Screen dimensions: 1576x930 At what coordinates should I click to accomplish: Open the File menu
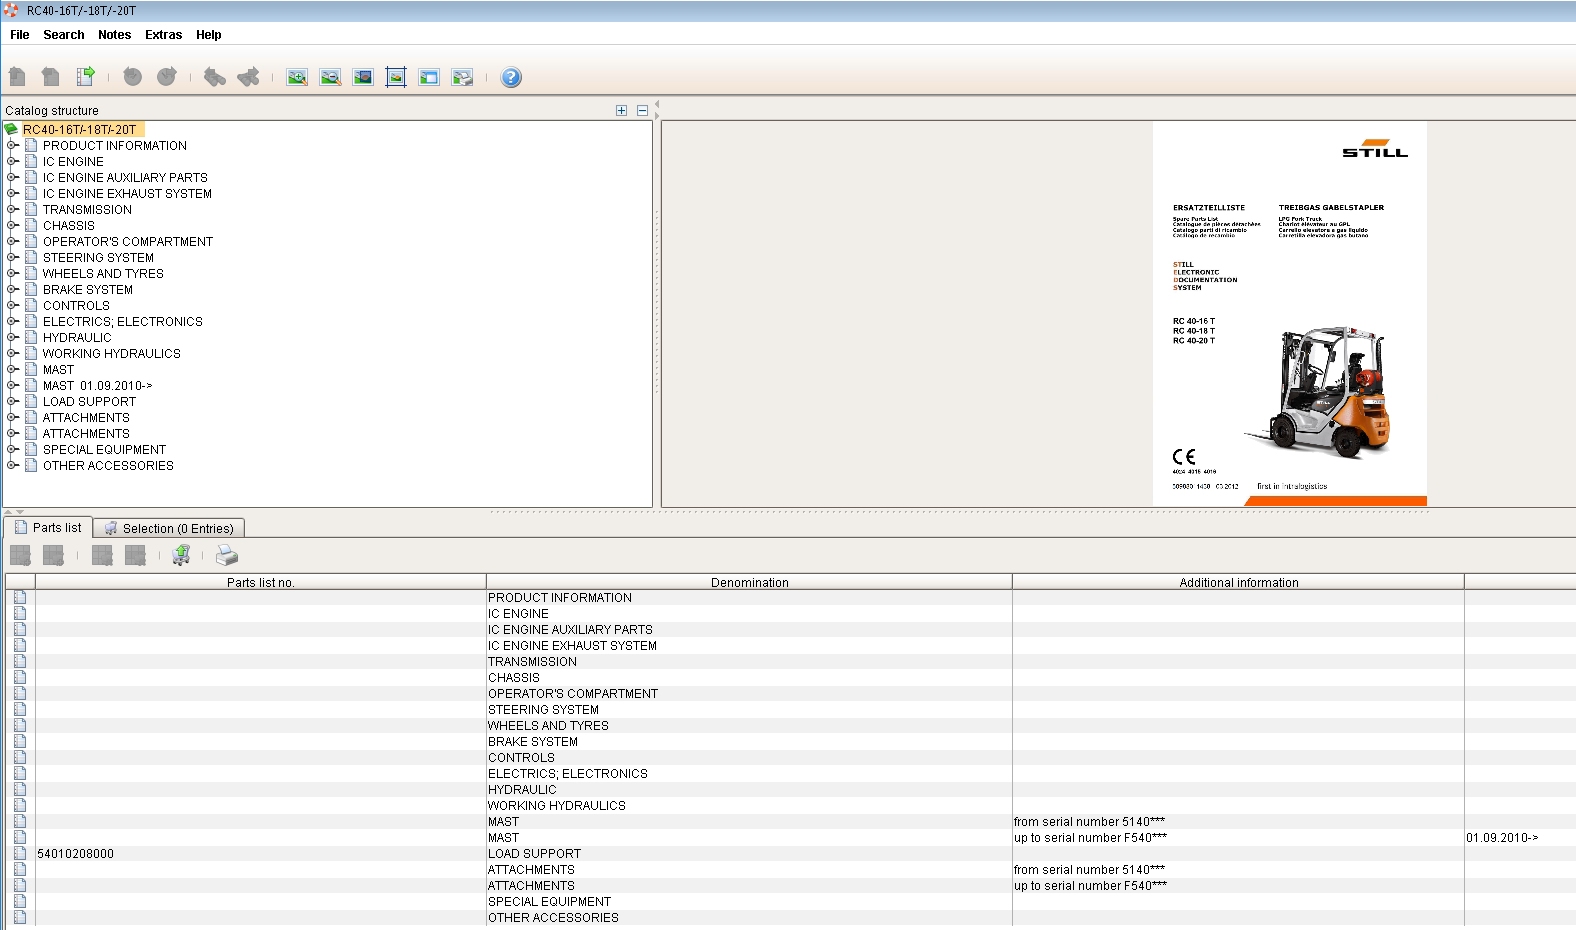pyautogui.click(x=20, y=34)
